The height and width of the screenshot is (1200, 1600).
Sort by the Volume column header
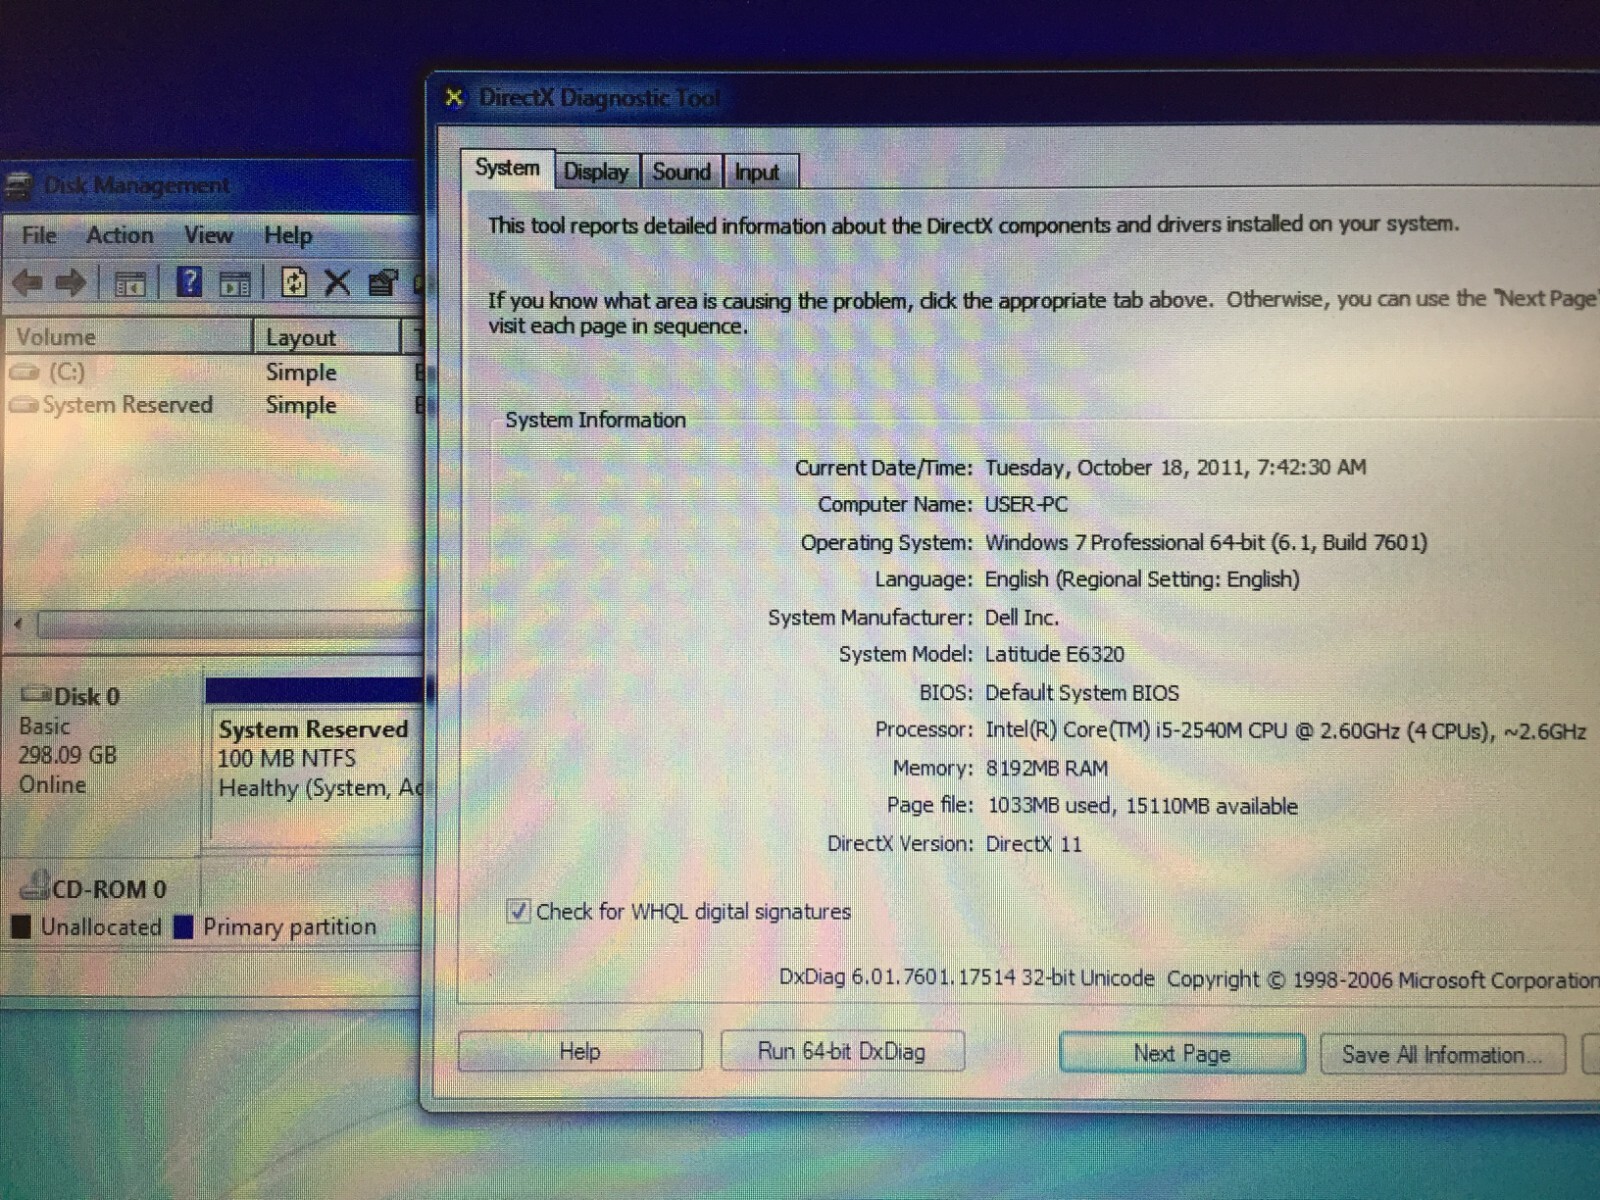128,337
